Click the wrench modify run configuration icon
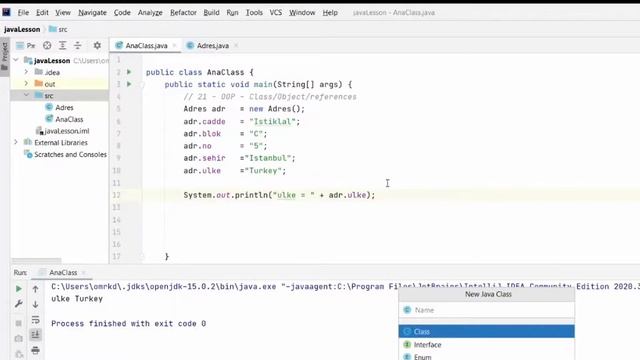 pos(19,304)
